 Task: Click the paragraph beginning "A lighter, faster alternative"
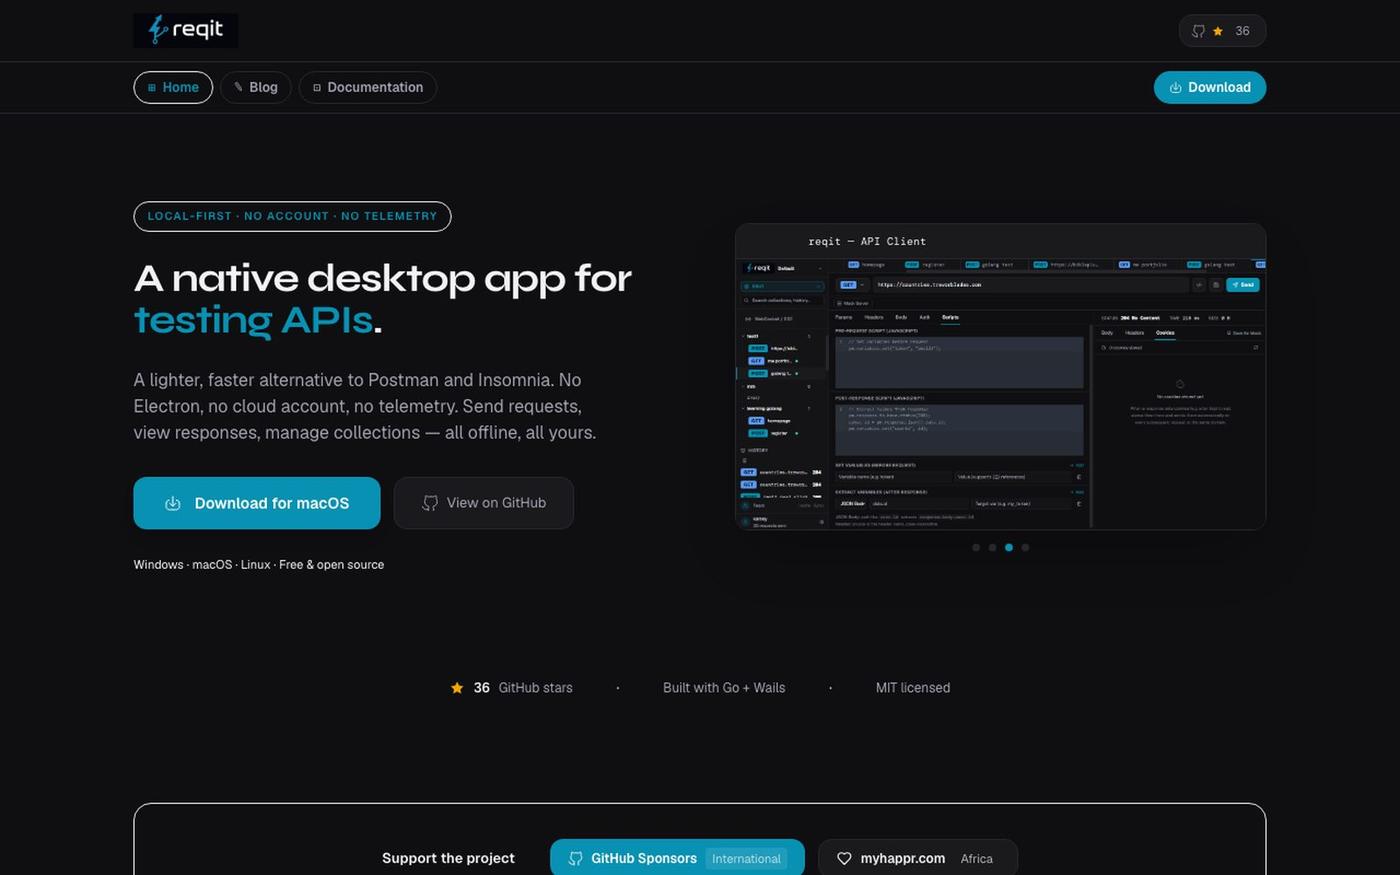click(365, 406)
